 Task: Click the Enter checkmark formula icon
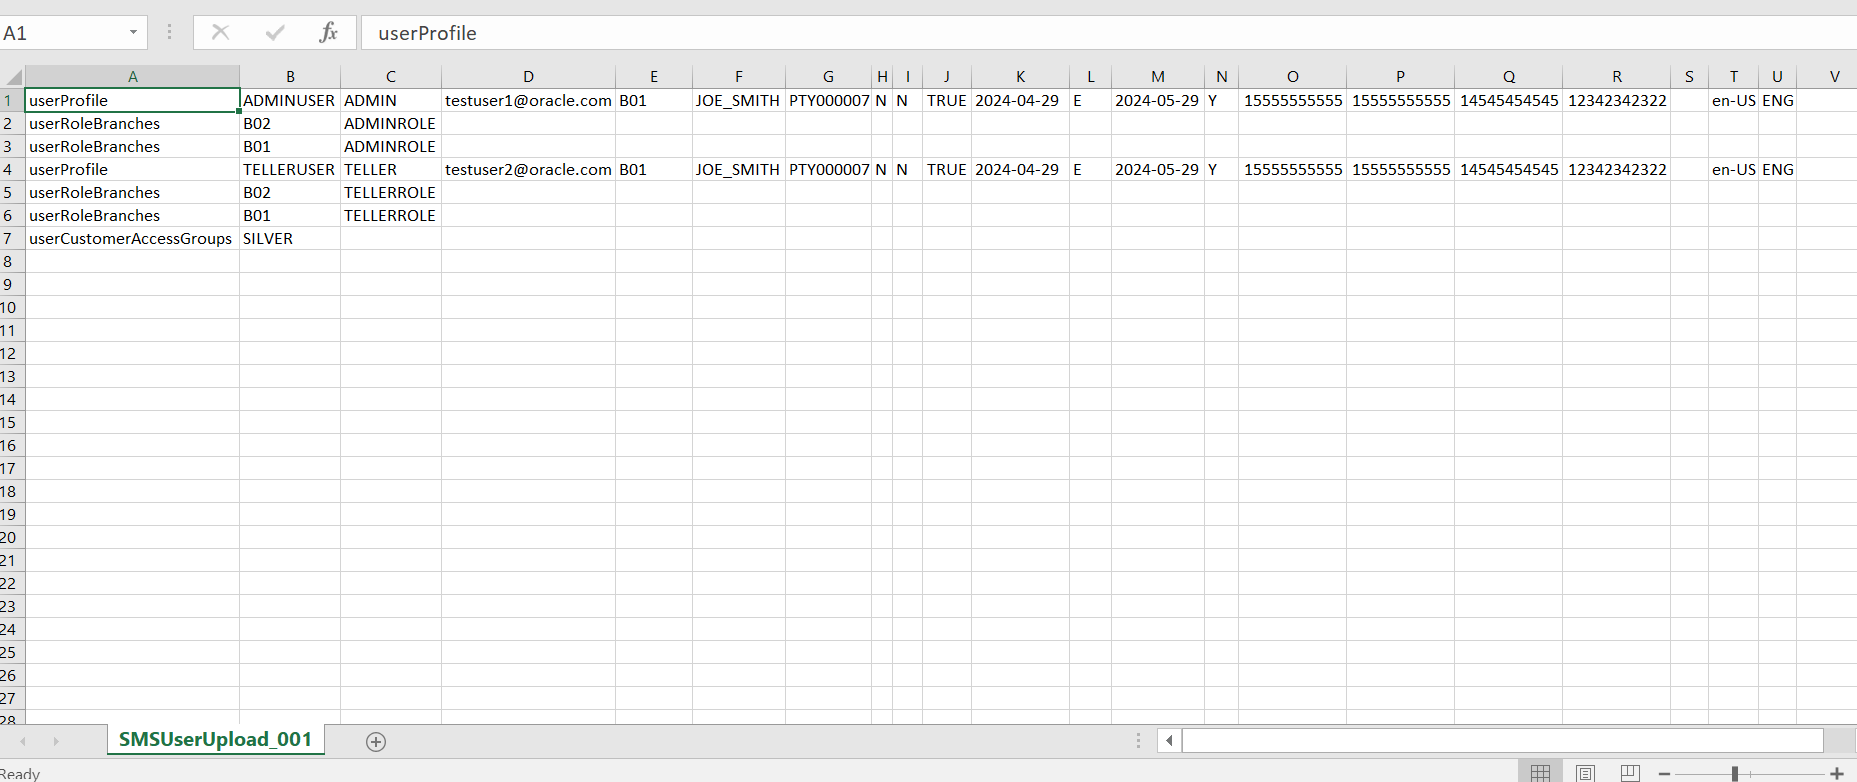point(275,33)
